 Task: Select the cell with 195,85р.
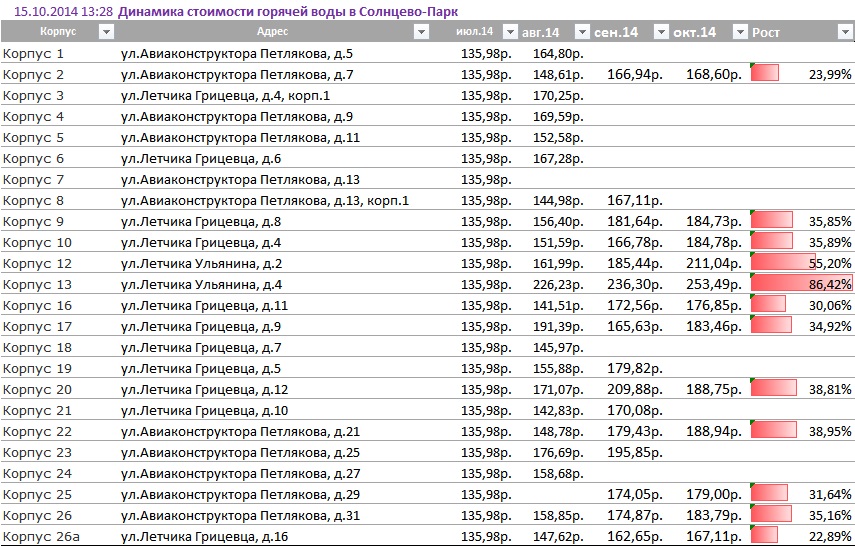635,452
